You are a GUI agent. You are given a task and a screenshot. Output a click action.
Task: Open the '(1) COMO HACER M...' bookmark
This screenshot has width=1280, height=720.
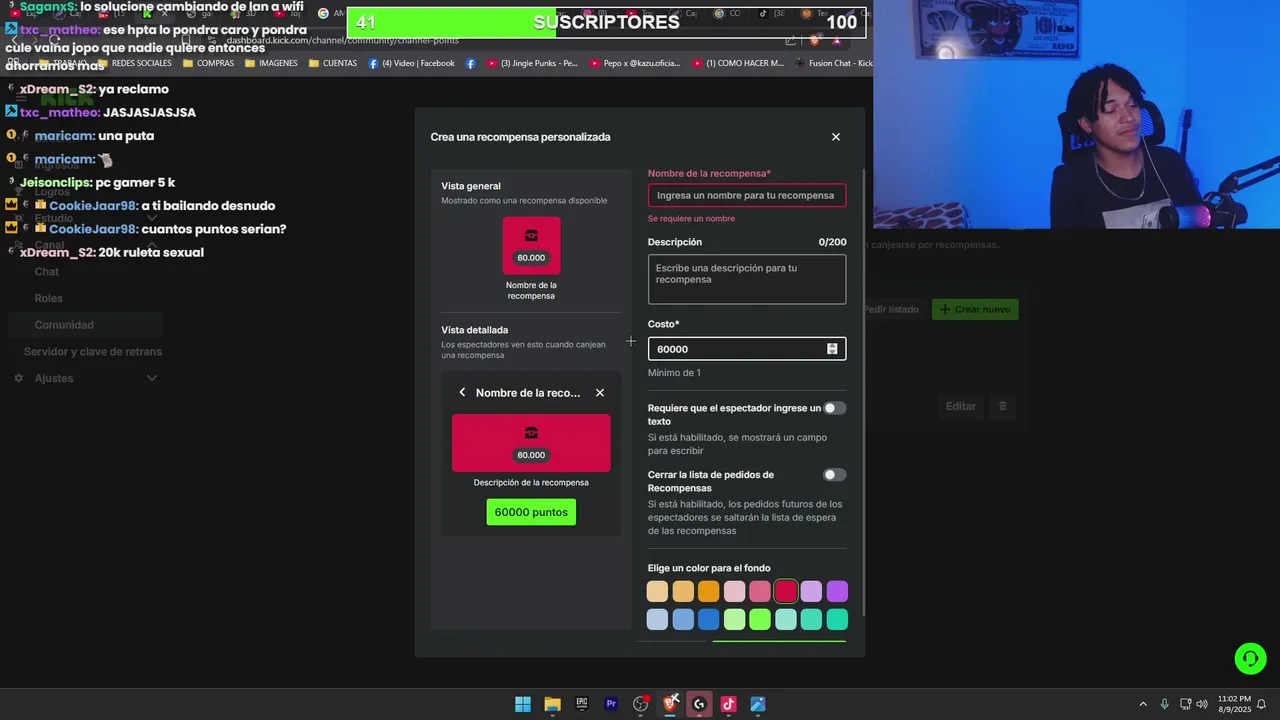pyautogui.click(x=737, y=63)
